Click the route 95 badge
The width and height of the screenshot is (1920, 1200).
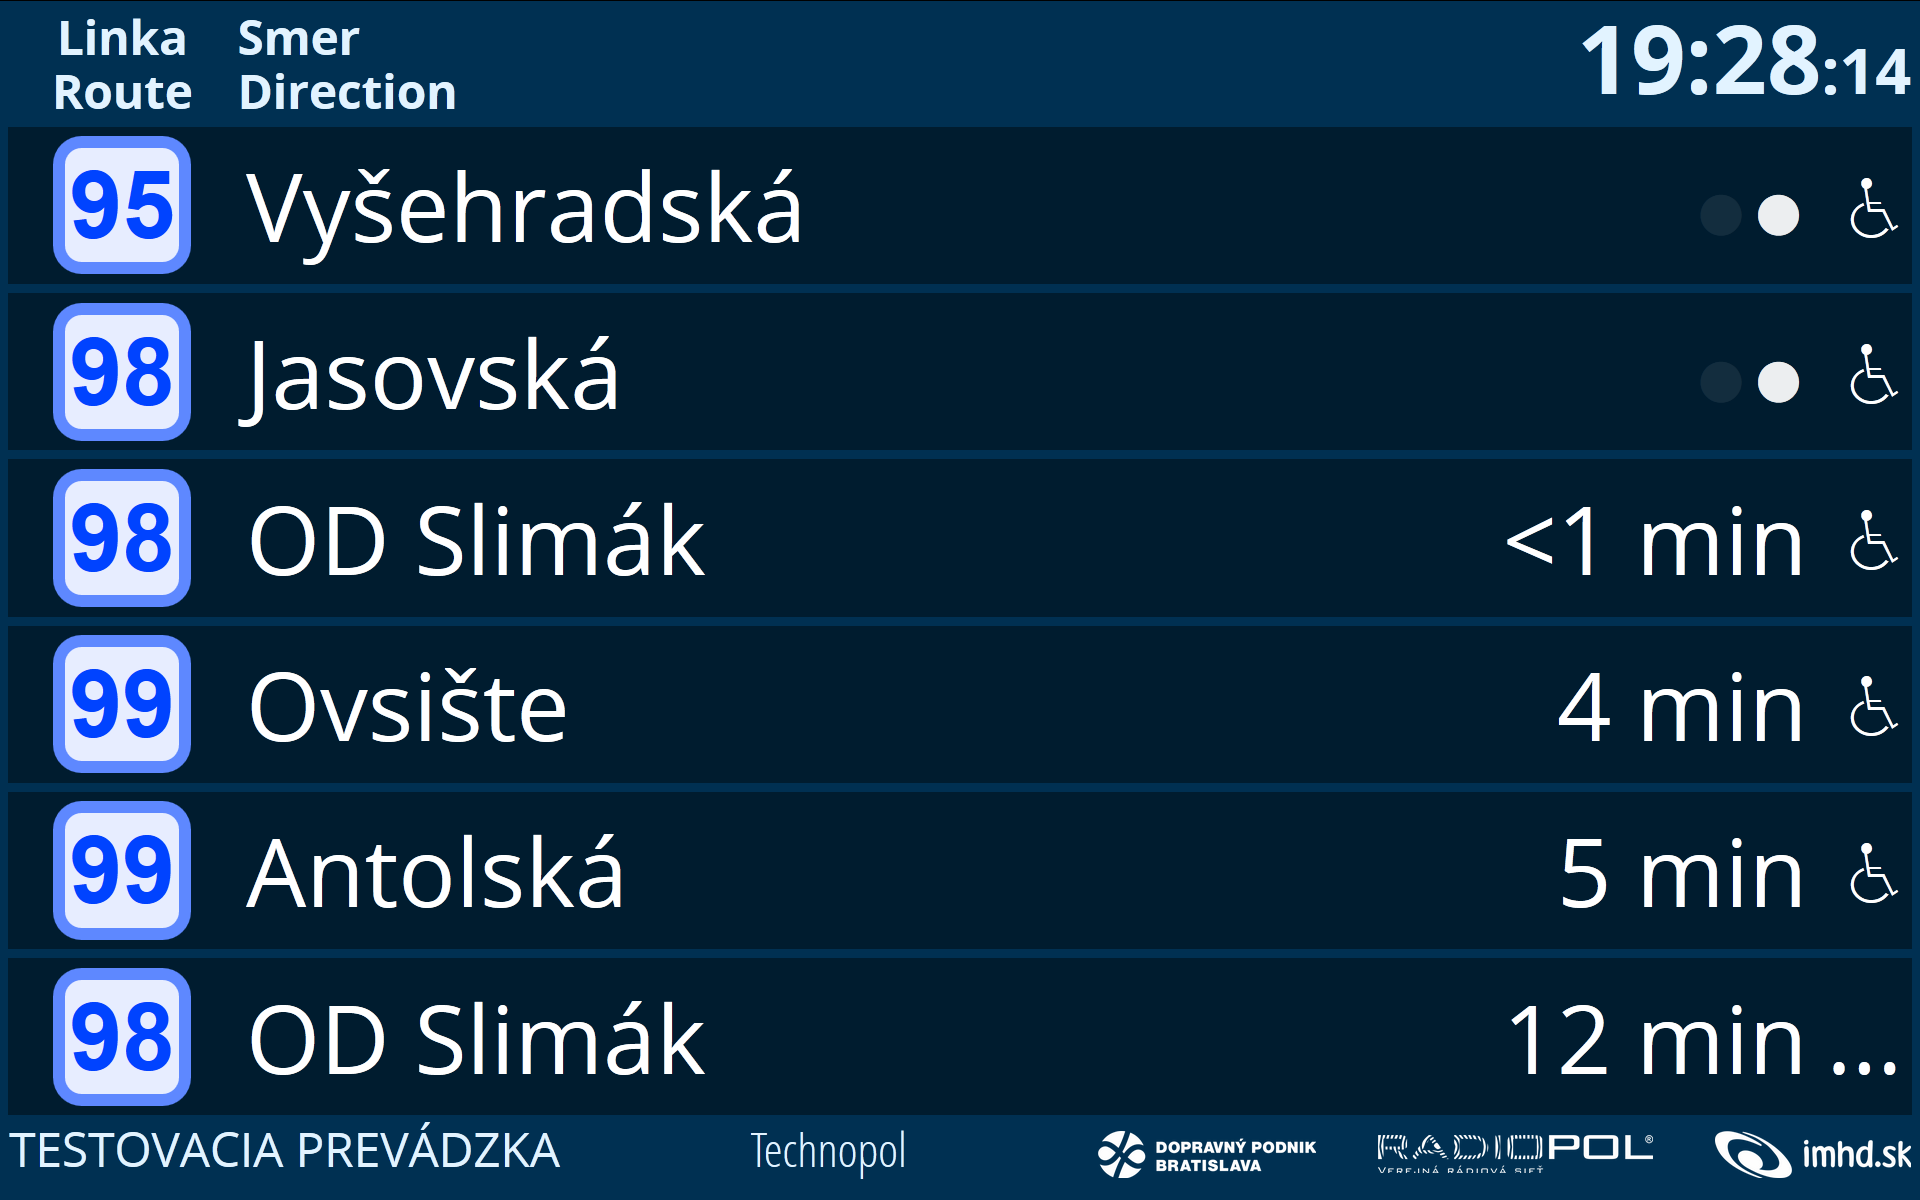[x=122, y=206]
